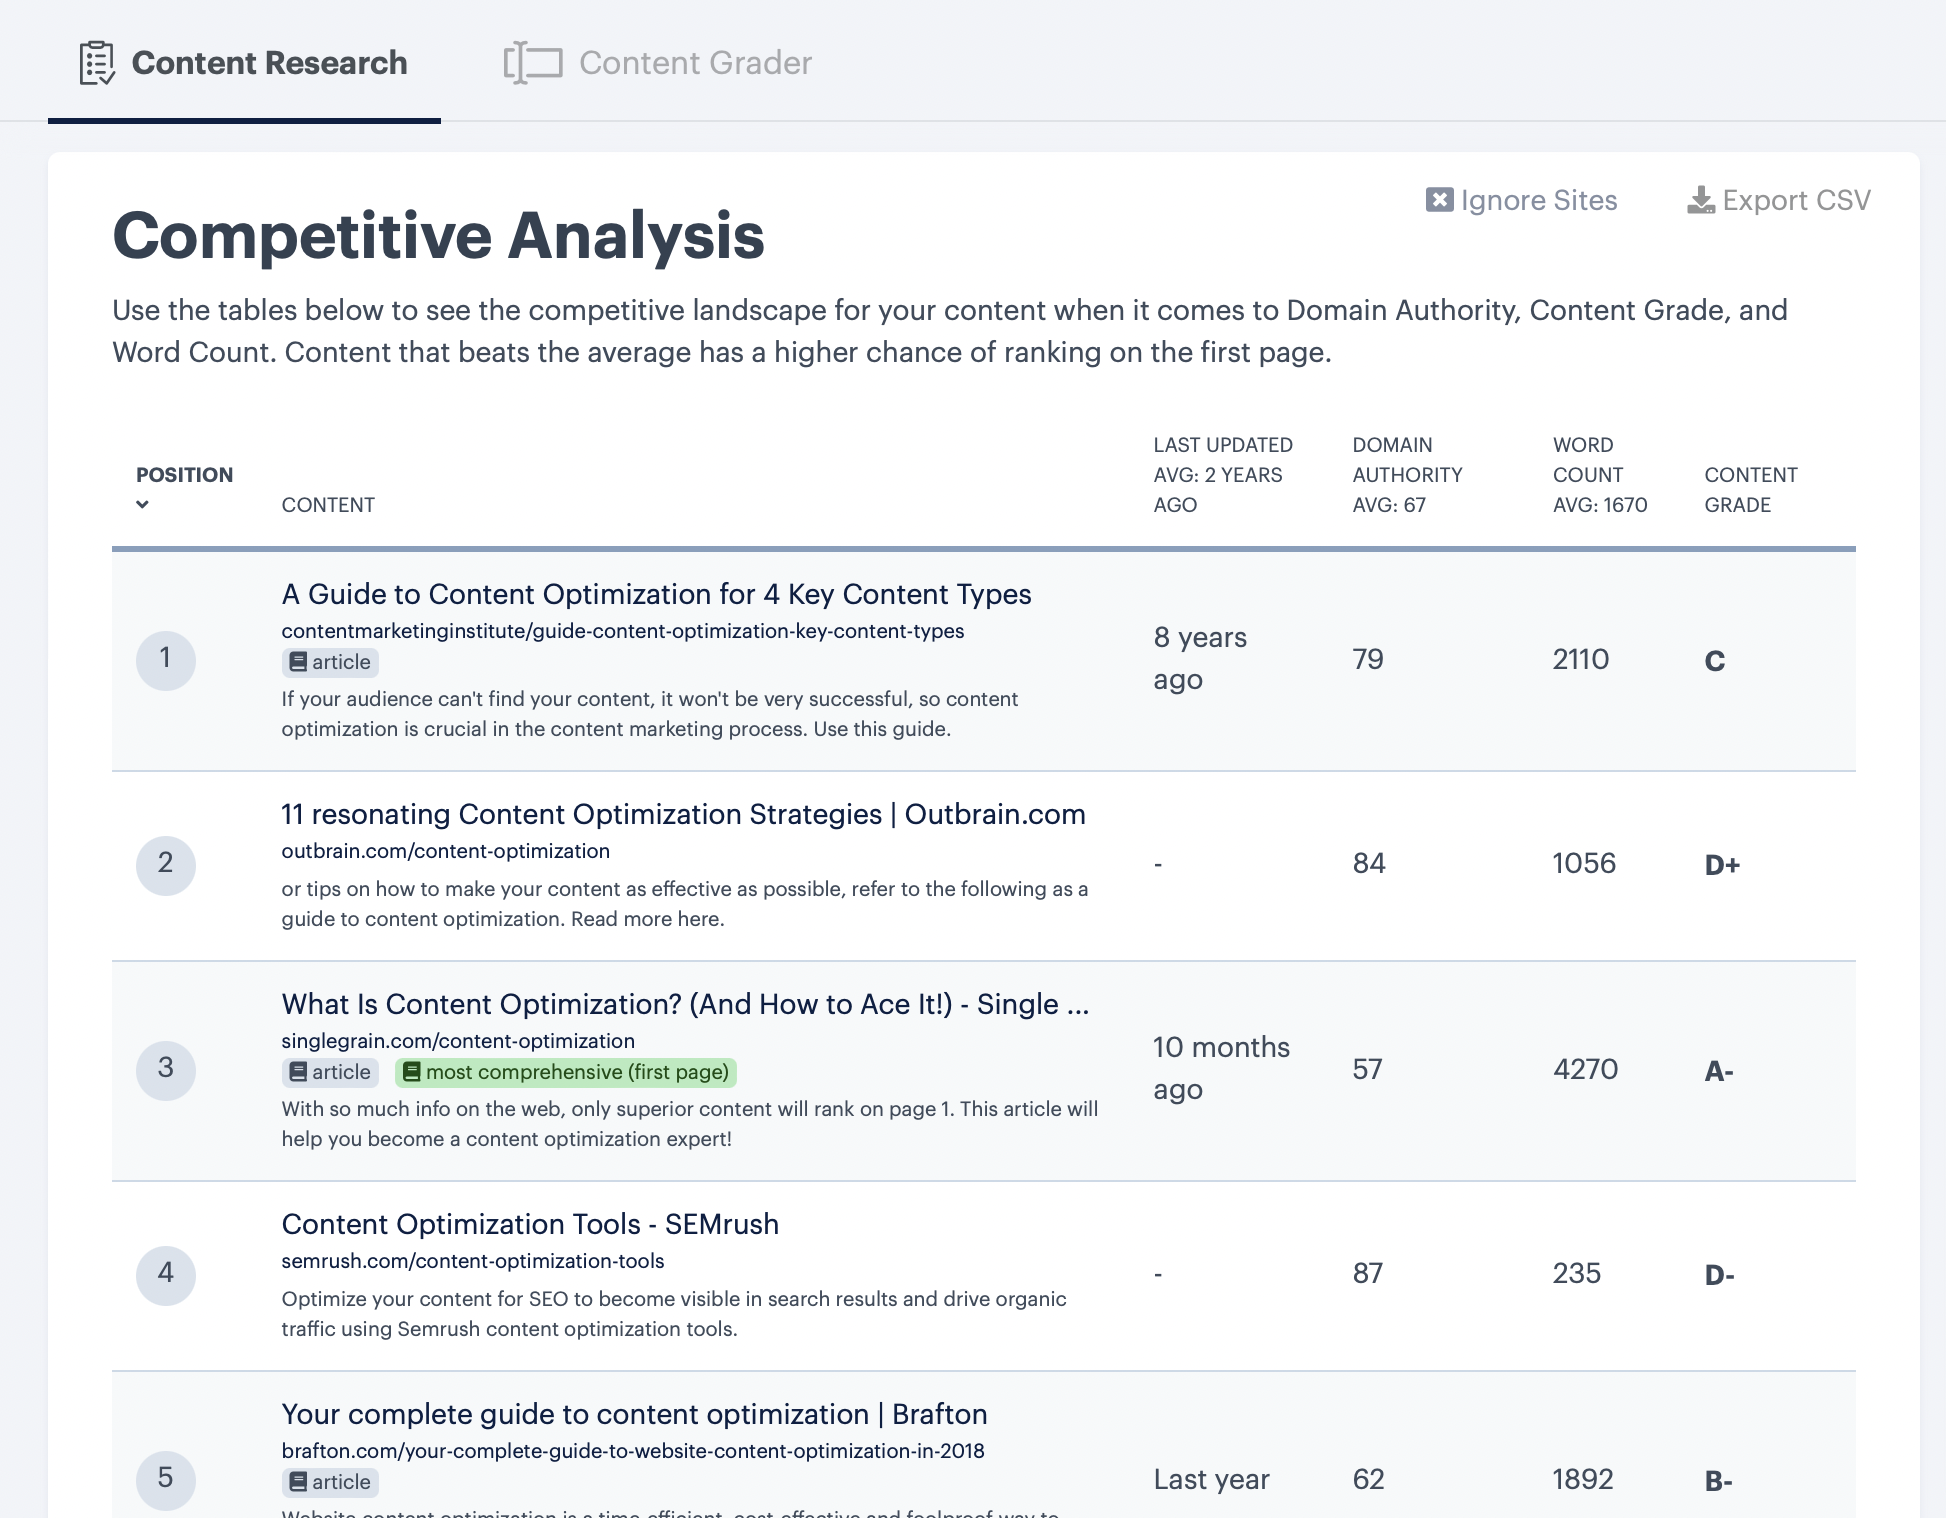Screen dimensions: 1946x1518
Task: Click article tag icon on Brafton result
Action: [298, 1482]
